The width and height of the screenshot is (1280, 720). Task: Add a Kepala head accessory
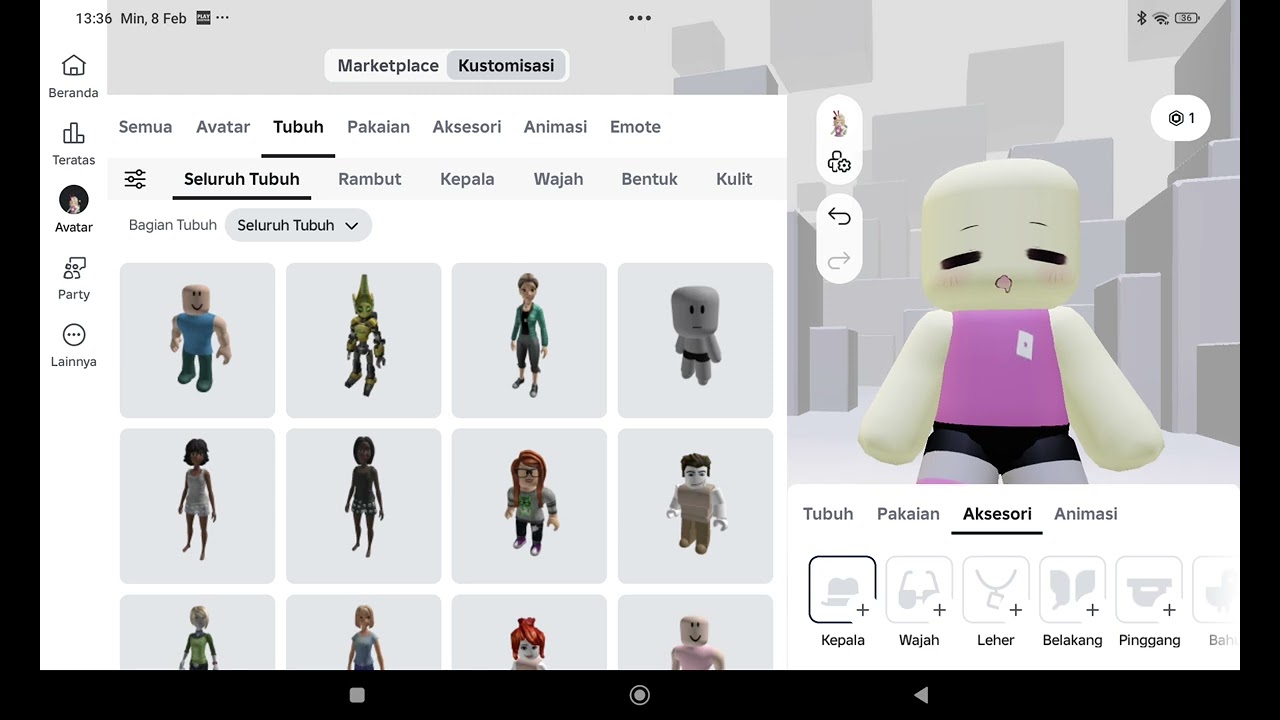[x=842, y=590]
